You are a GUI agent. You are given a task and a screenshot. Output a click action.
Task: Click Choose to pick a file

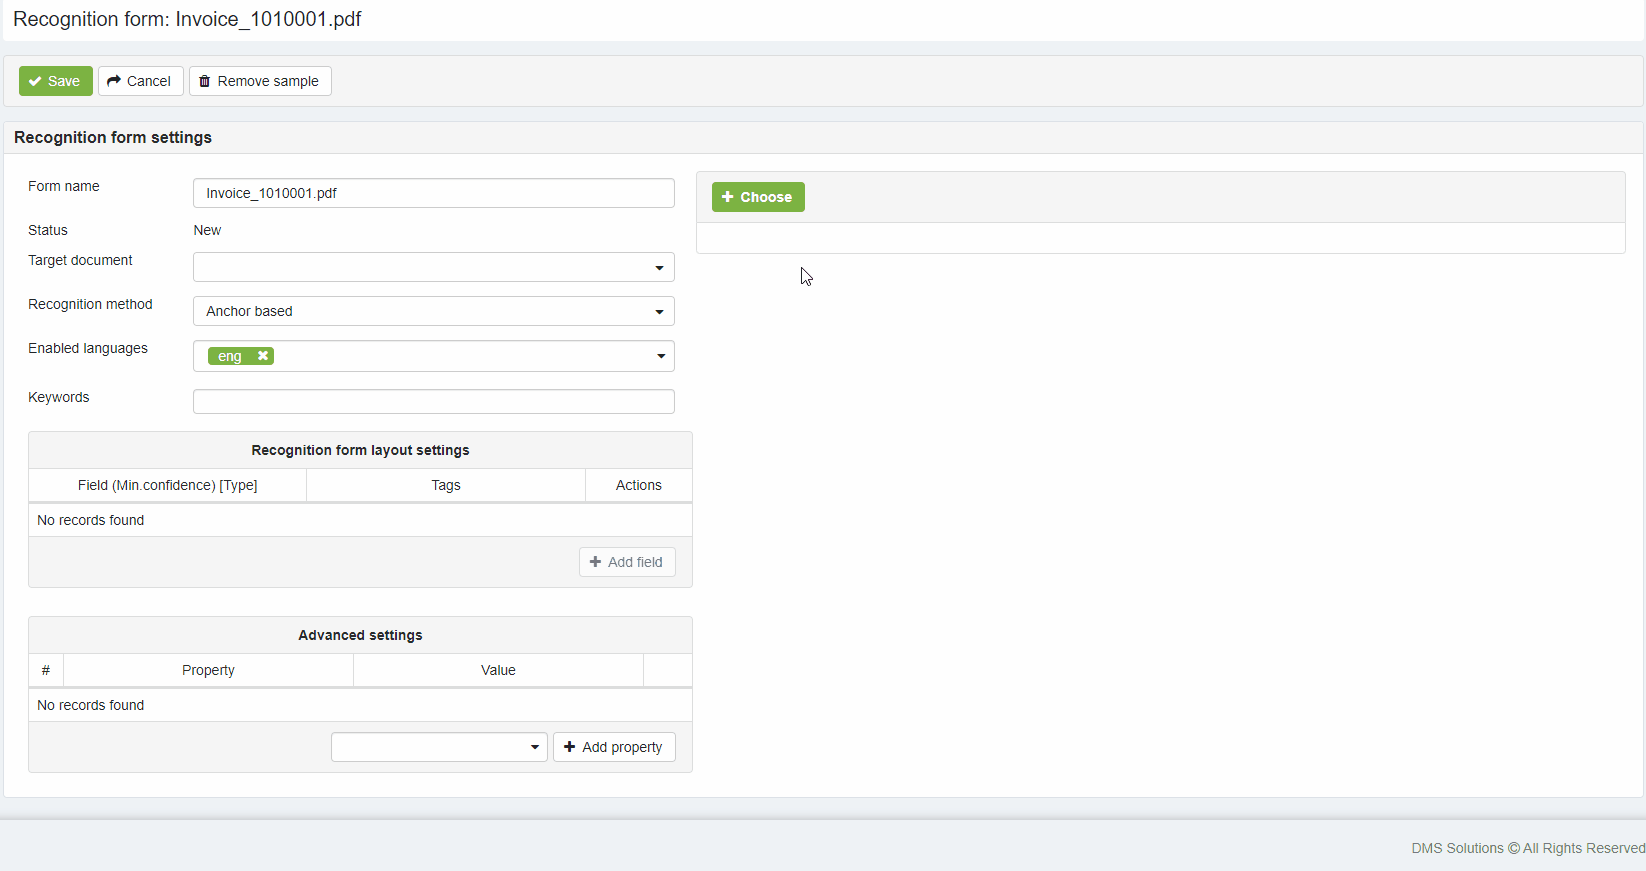[x=757, y=197]
